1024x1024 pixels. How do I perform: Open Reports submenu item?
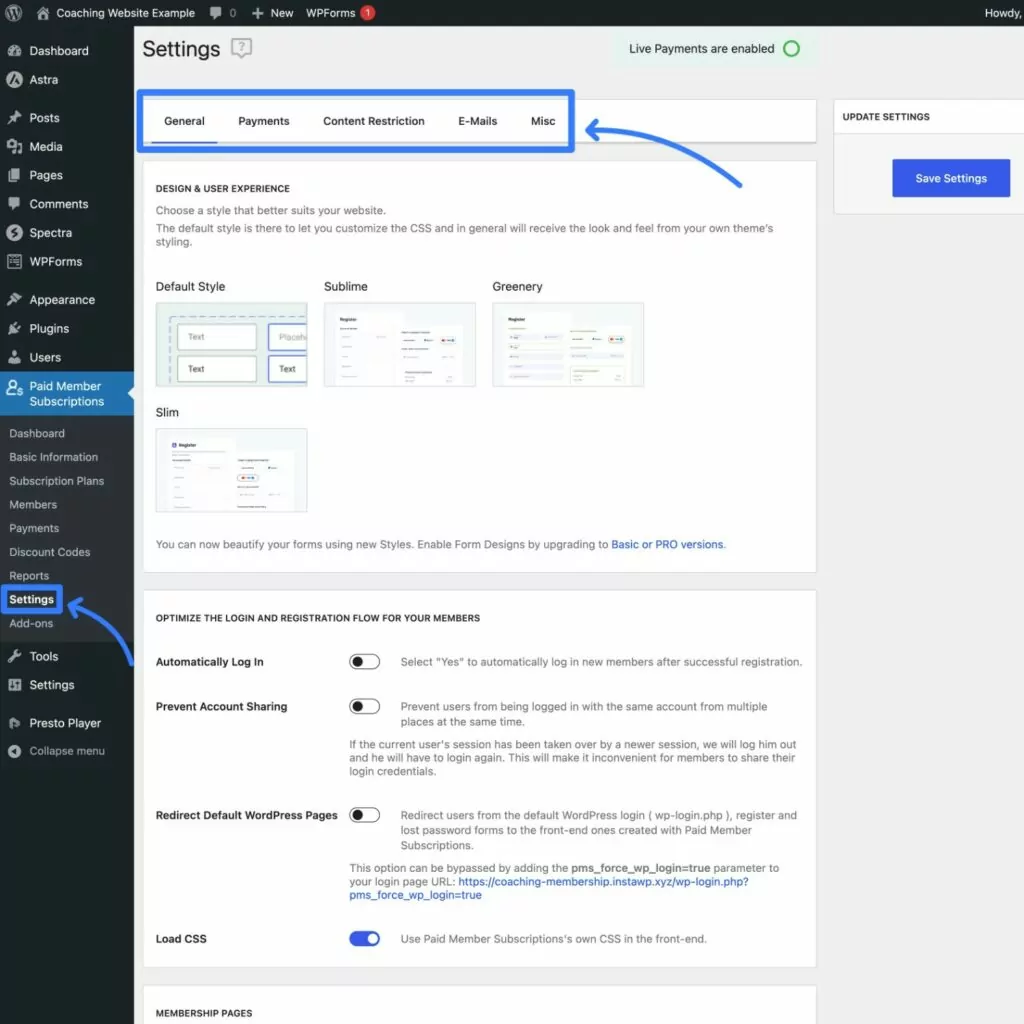pyautogui.click(x=29, y=576)
